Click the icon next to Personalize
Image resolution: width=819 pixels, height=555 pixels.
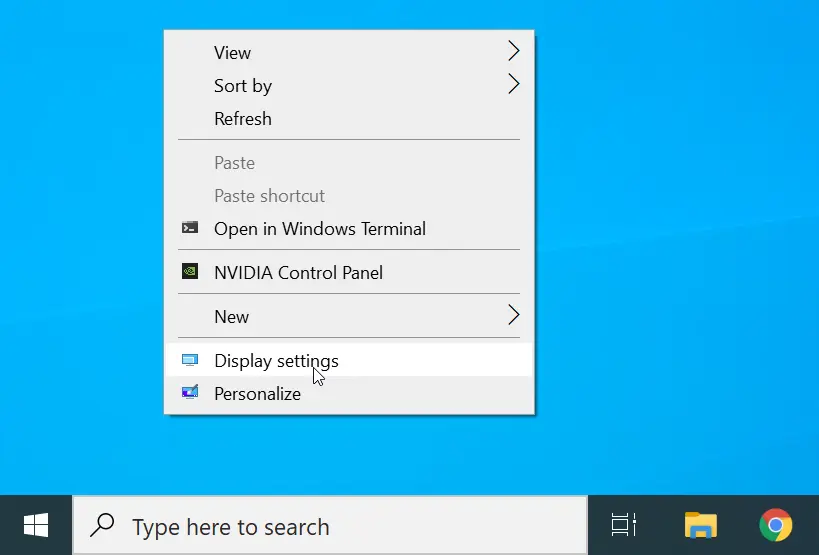click(x=189, y=393)
